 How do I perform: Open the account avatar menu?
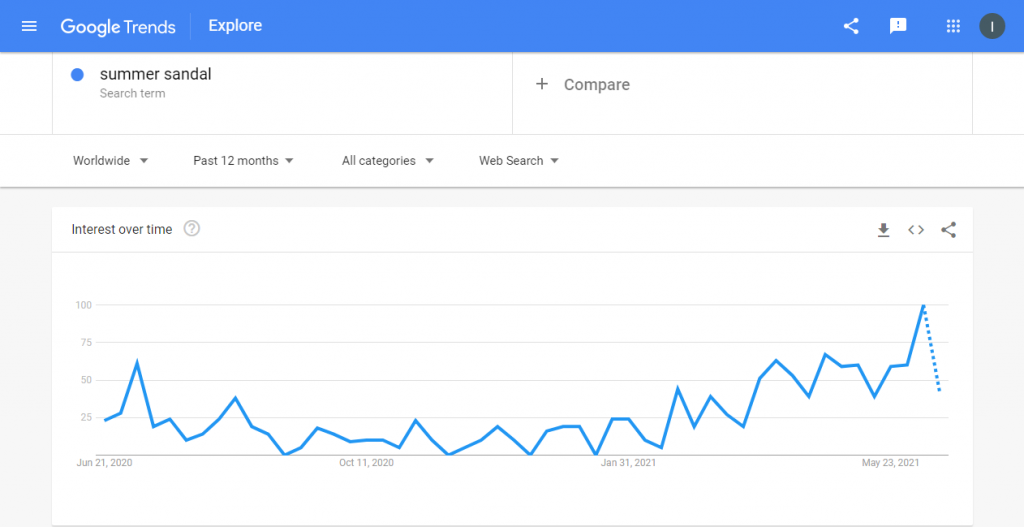click(x=991, y=26)
